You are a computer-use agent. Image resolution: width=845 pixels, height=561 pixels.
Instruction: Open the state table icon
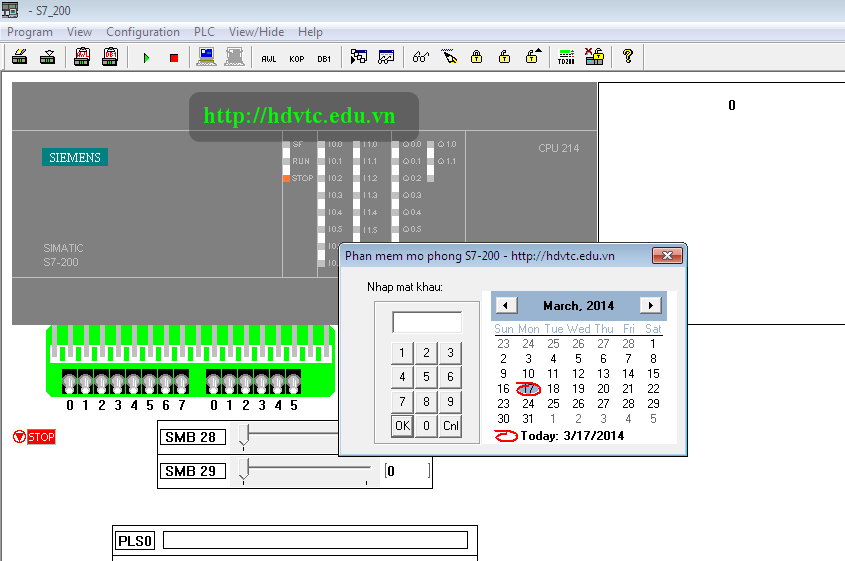tap(358, 57)
